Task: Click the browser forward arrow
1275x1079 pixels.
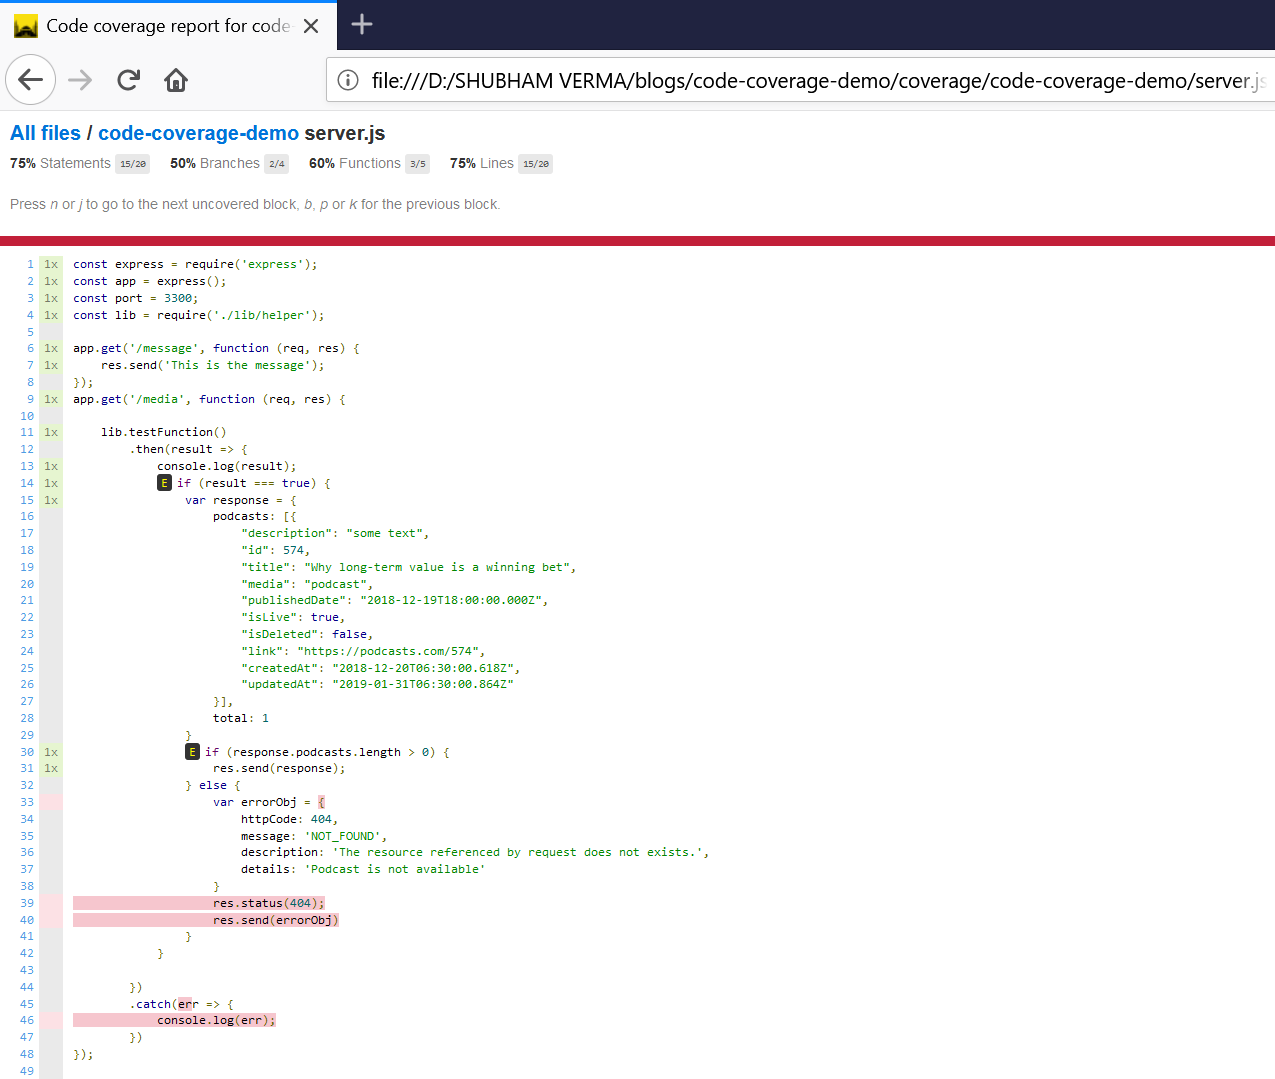Action: click(x=80, y=80)
